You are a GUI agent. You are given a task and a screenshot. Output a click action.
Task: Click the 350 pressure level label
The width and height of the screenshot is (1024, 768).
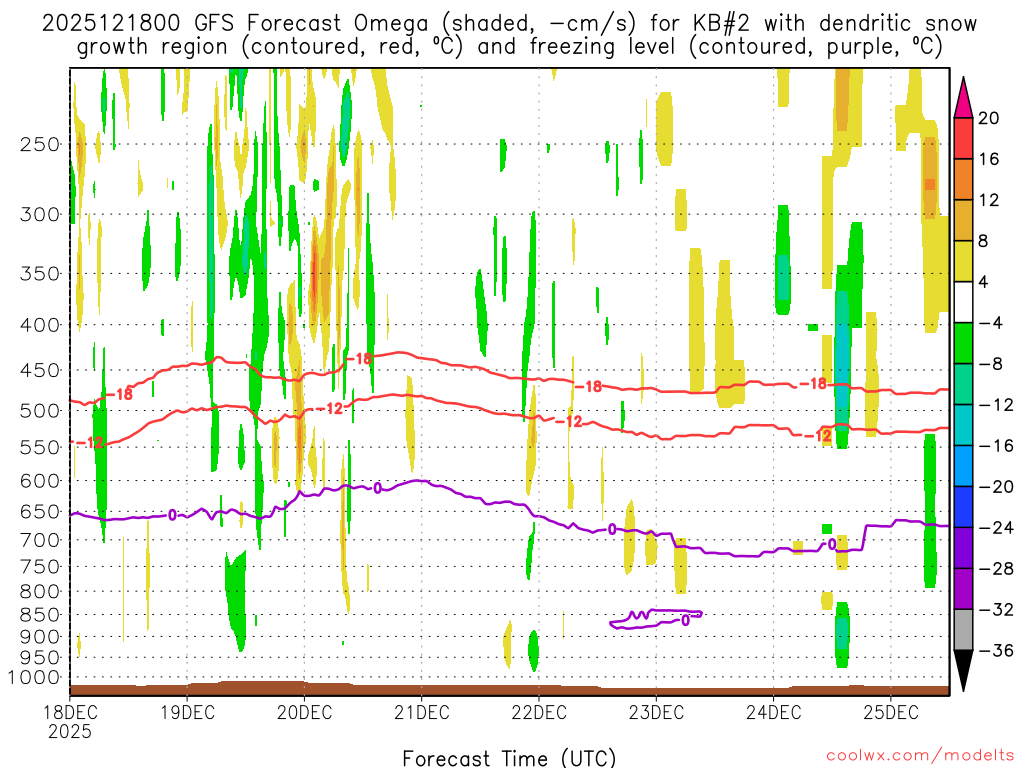tap(40, 274)
